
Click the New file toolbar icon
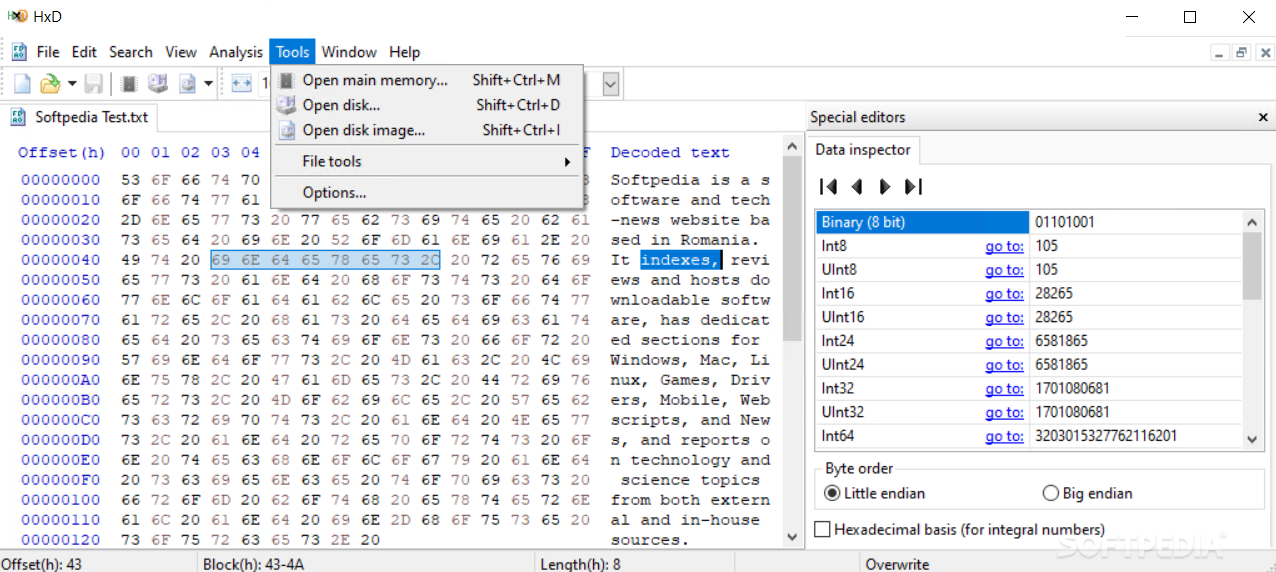[x=22, y=84]
